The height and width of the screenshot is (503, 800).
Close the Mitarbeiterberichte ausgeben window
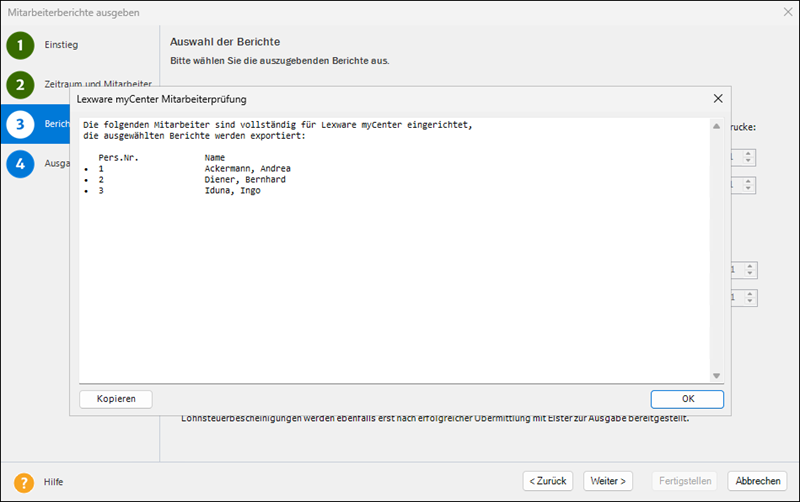coord(788,12)
